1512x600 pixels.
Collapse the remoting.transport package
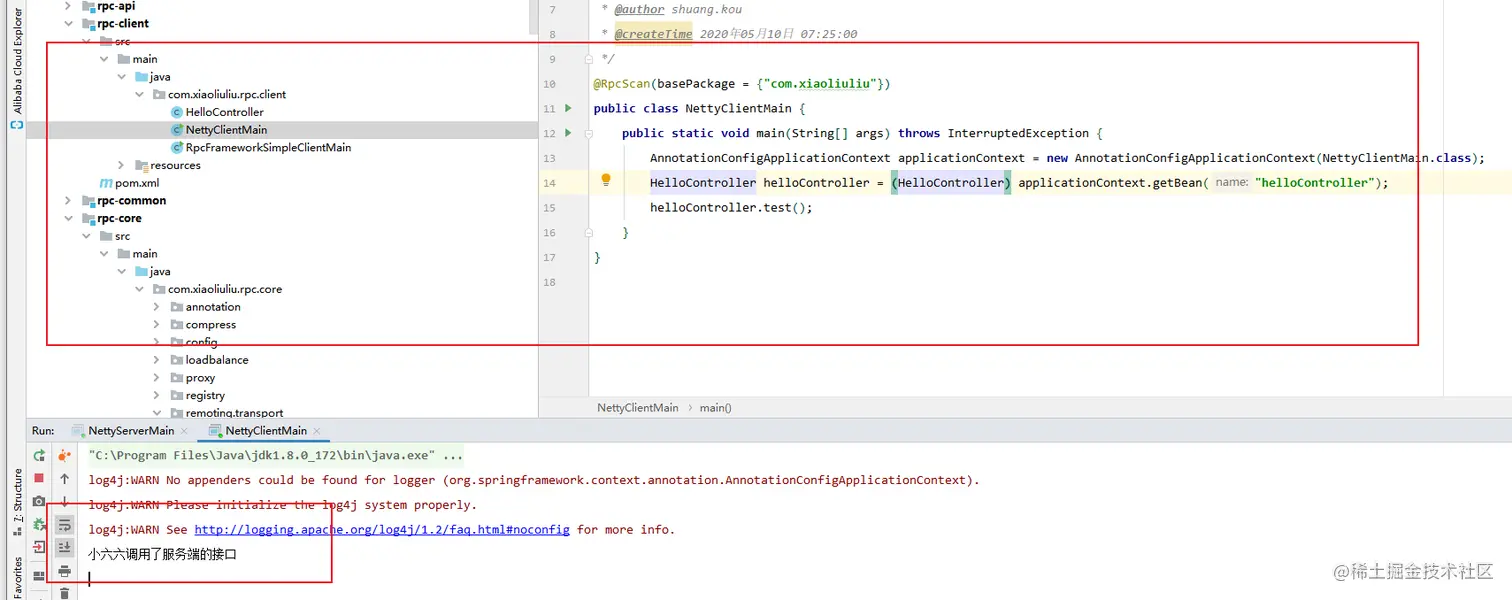(x=157, y=412)
